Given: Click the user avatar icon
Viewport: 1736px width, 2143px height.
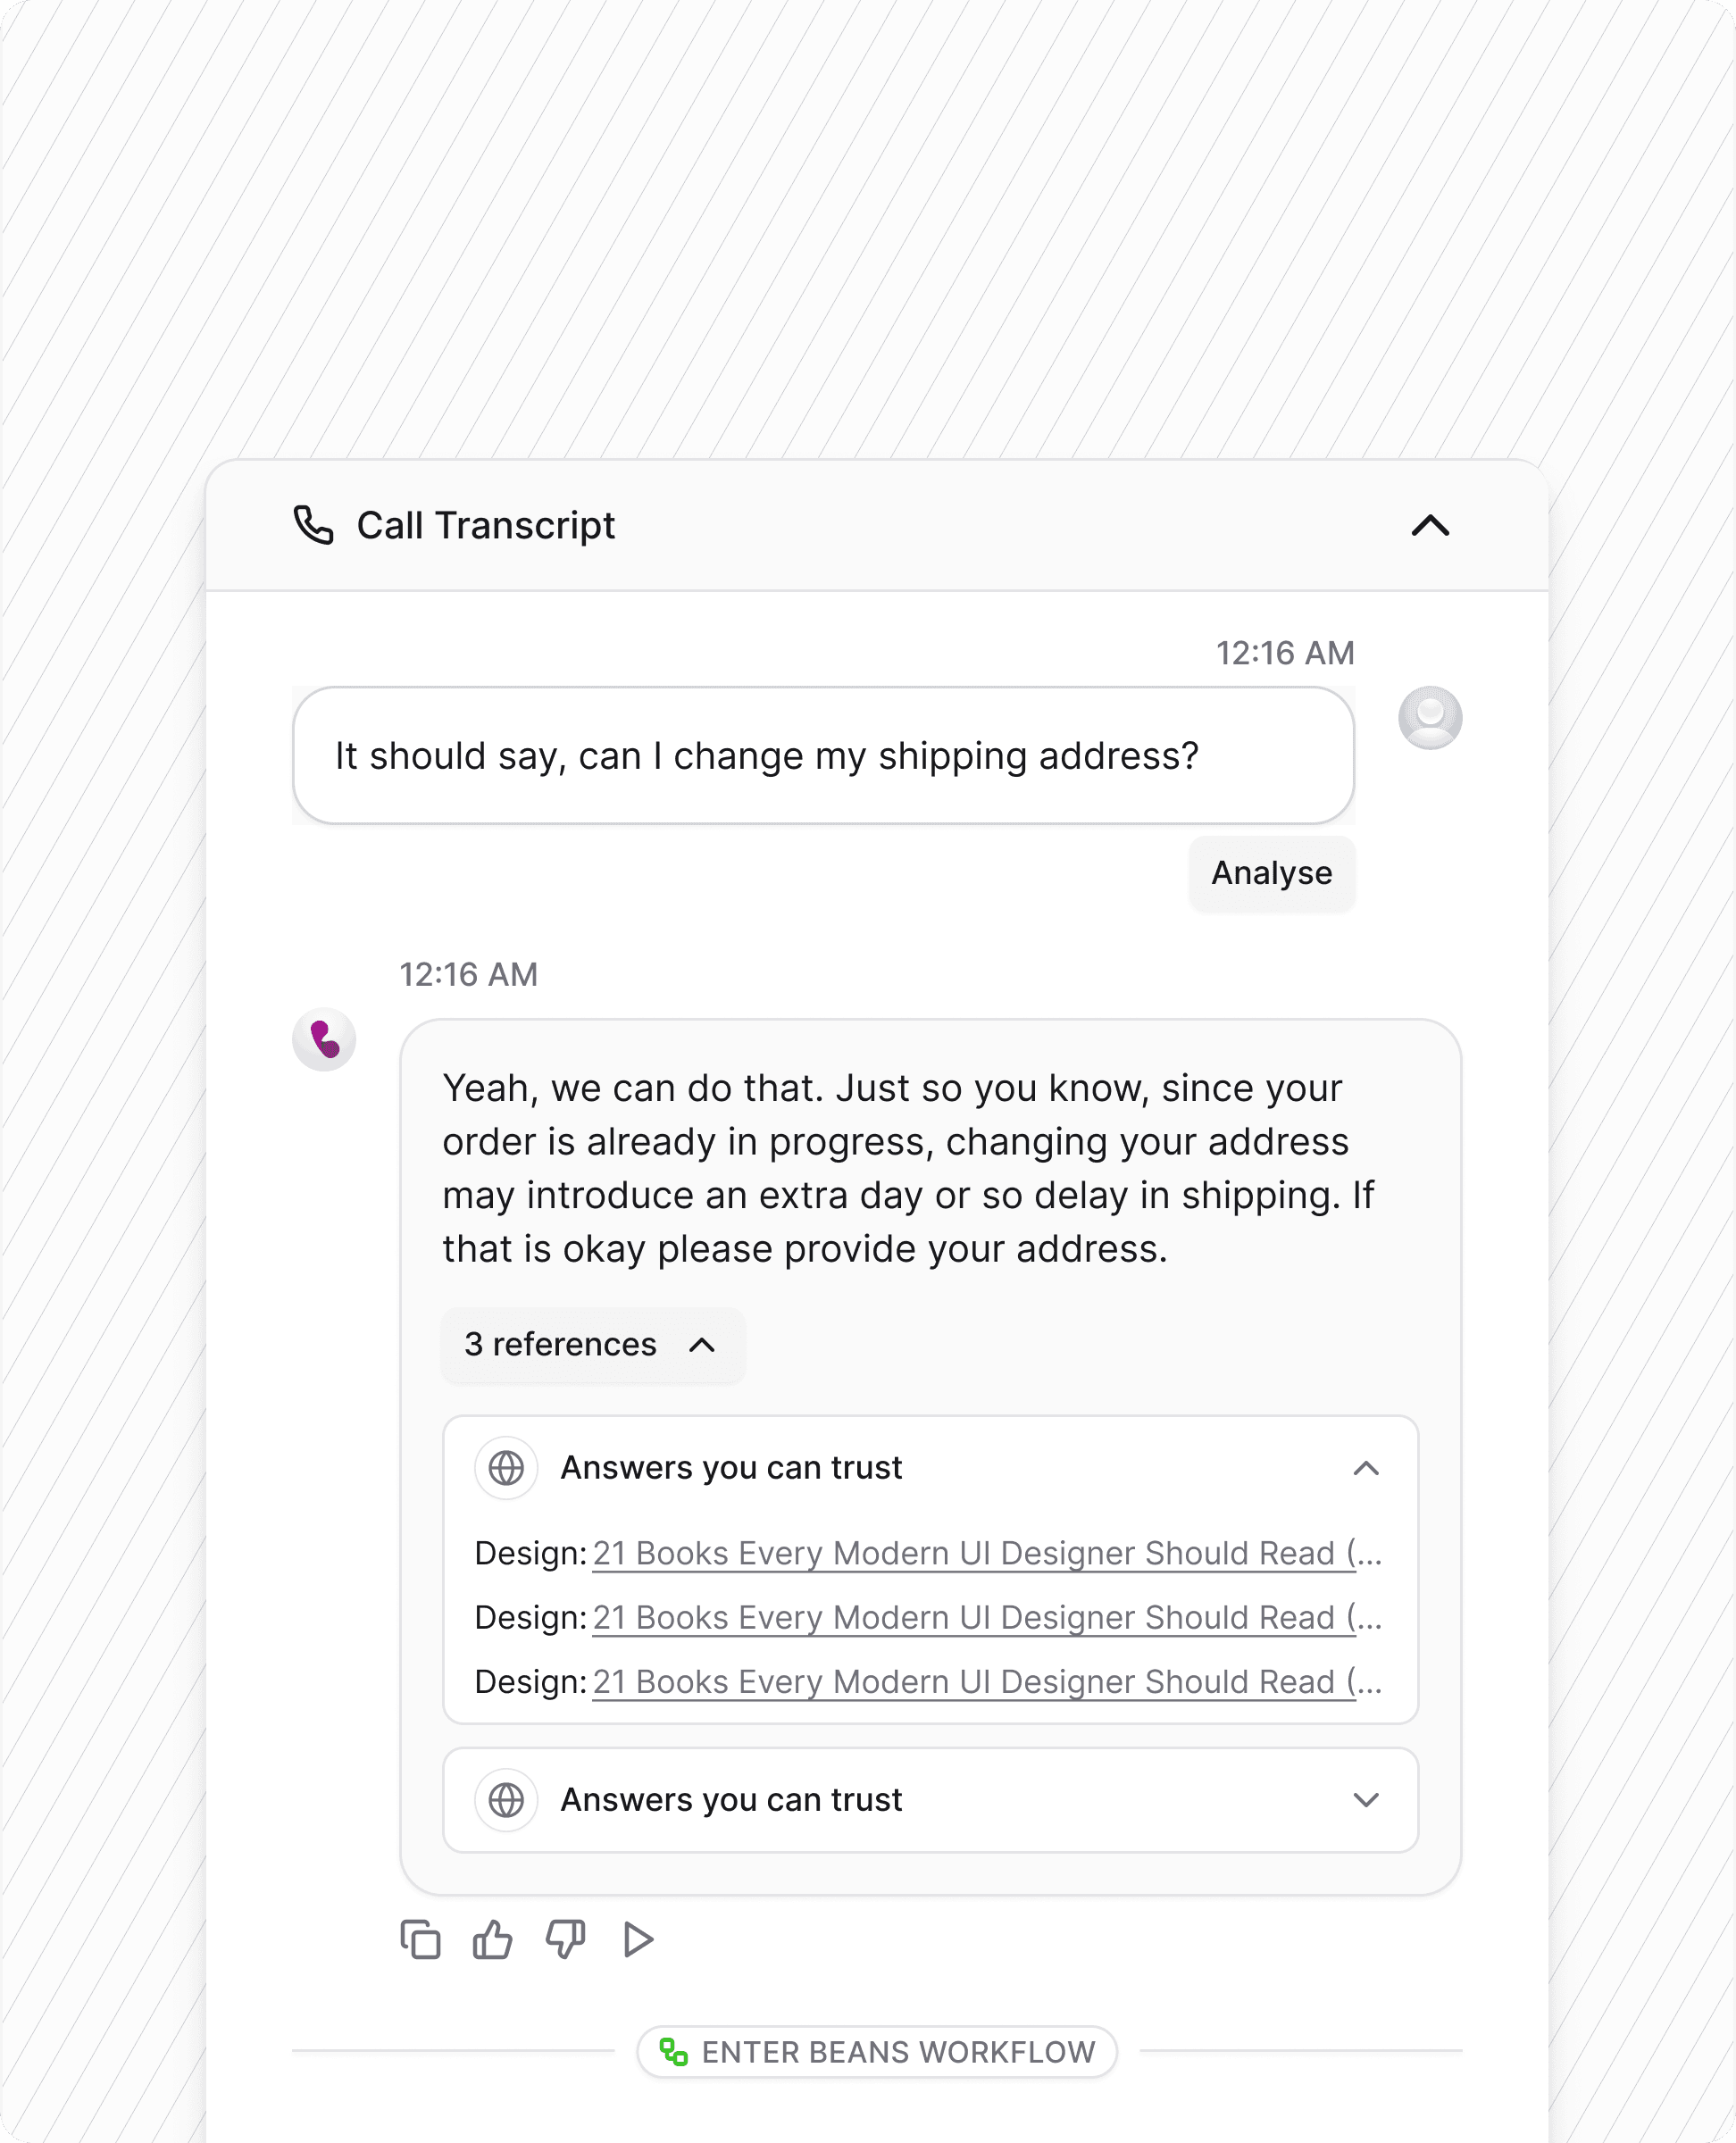Looking at the screenshot, I should (x=1429, y=717).
